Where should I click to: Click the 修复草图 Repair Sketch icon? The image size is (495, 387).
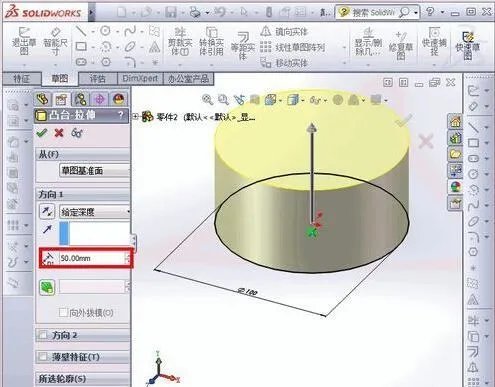(401, 46)
